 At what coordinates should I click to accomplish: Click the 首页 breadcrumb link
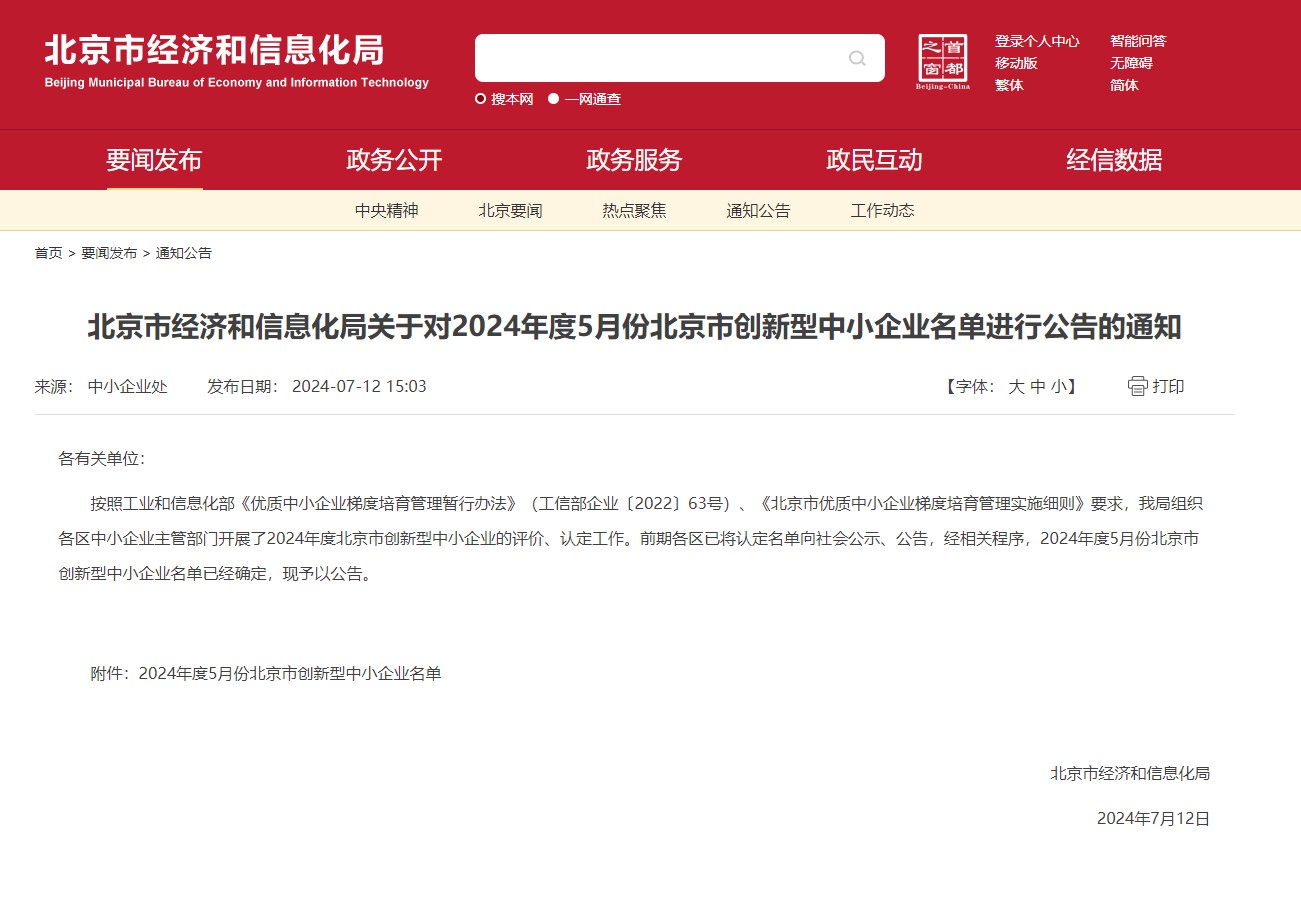tap(48, 253)
